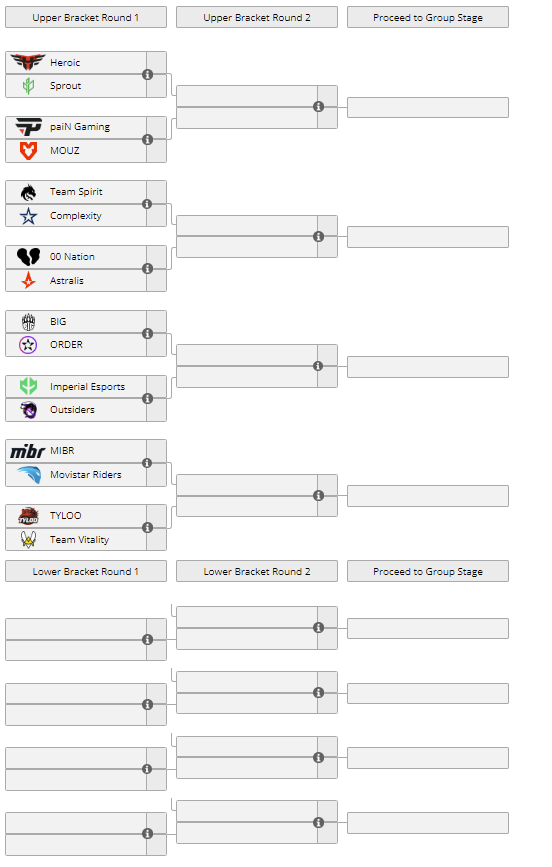Select the Upper Bracket Round 1 header
The image size is (552, 867).
tap(86, 17)
